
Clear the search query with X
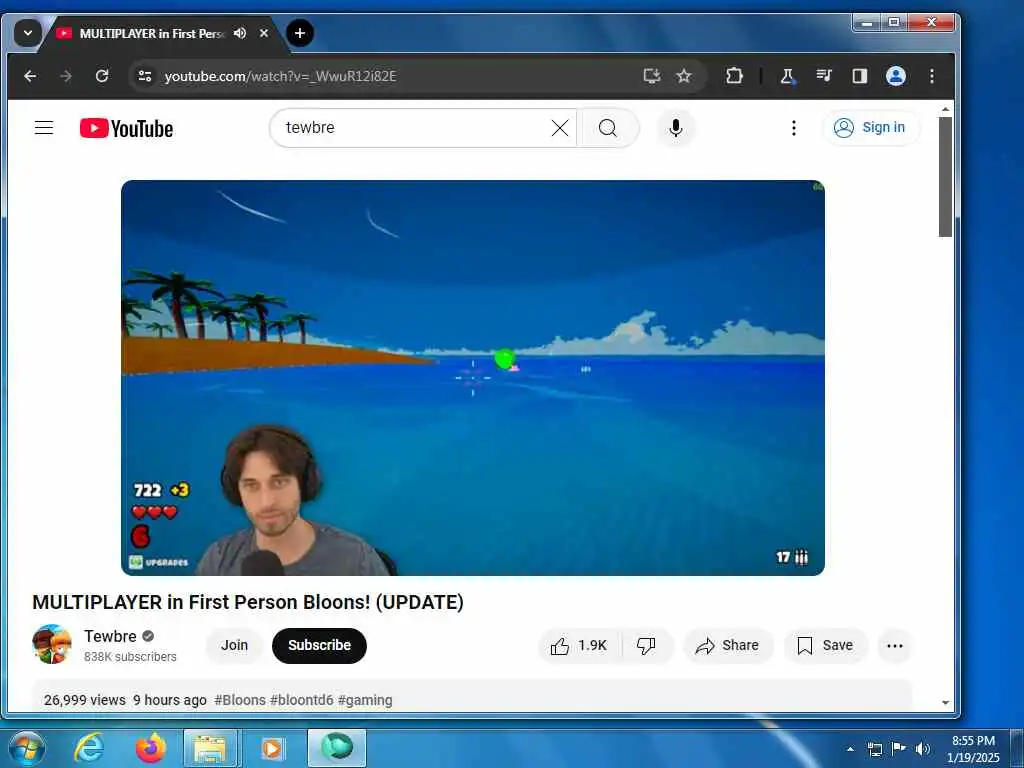[x=560, y=128]
